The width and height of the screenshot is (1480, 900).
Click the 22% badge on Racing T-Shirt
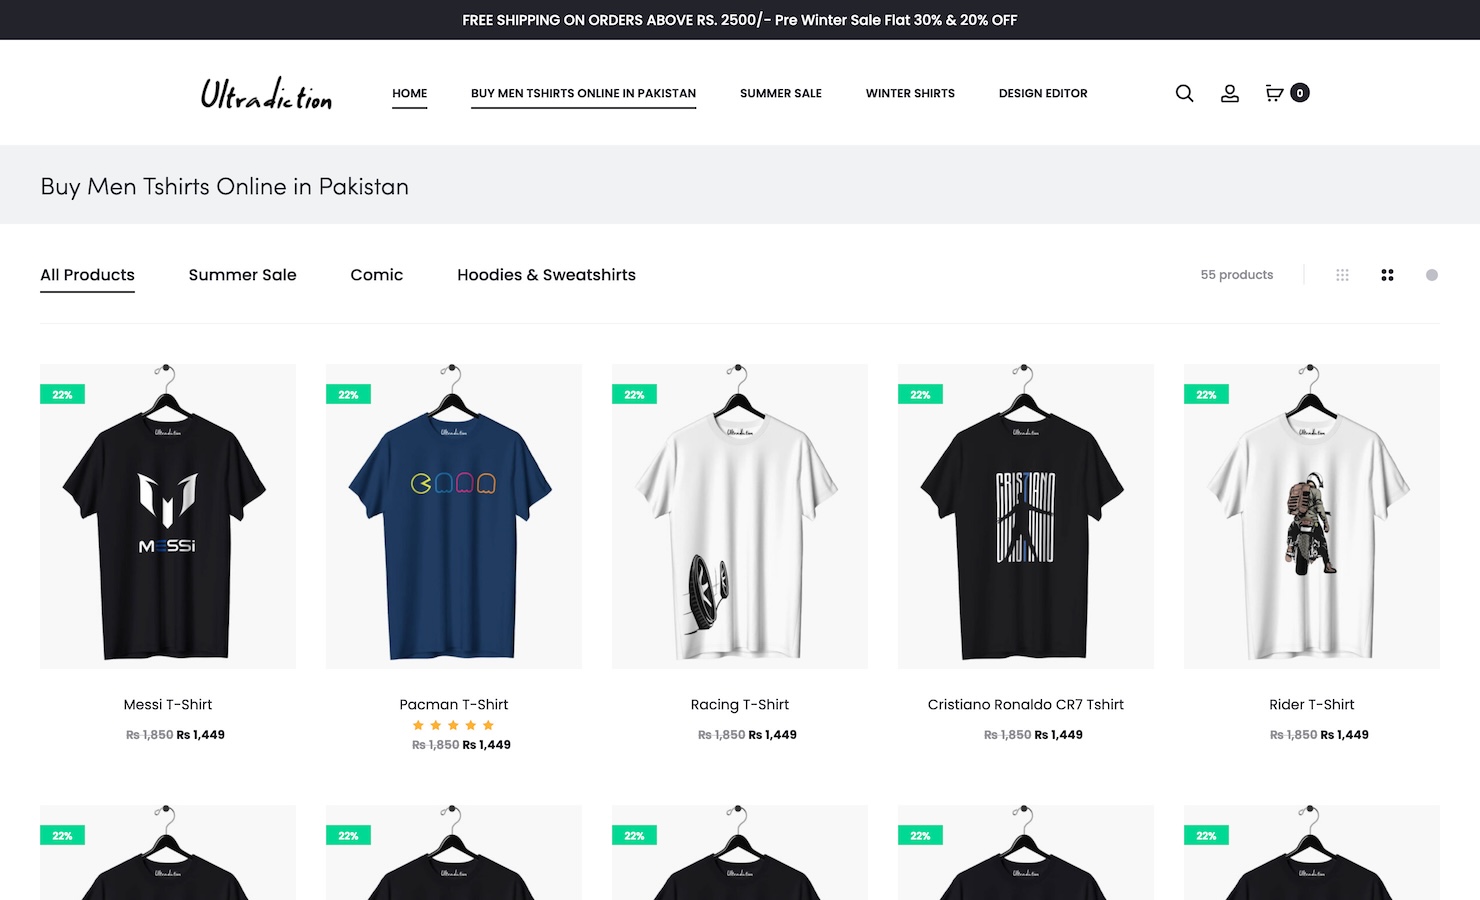pyautogui.click(x=634, y=395)
